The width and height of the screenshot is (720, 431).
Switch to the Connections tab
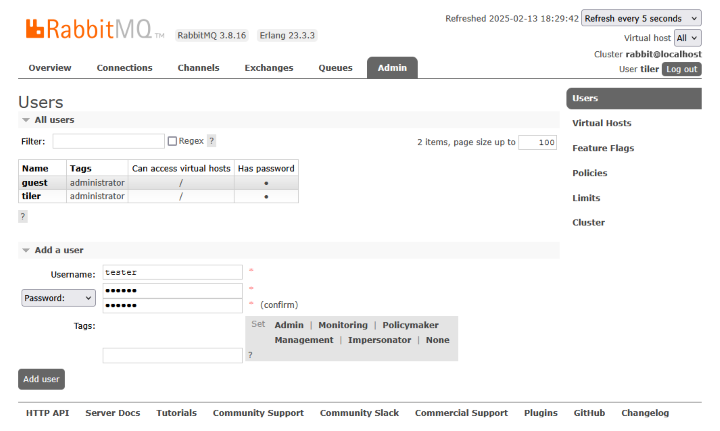[x=124, y=68]
